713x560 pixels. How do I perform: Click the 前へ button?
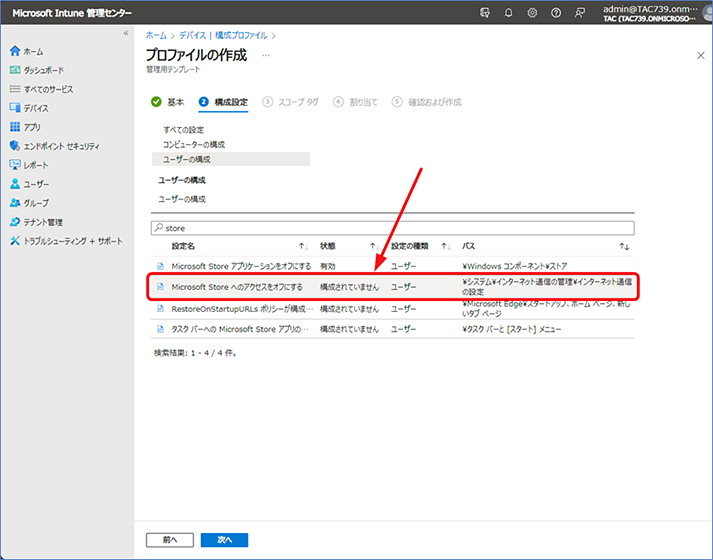(170, 540)
